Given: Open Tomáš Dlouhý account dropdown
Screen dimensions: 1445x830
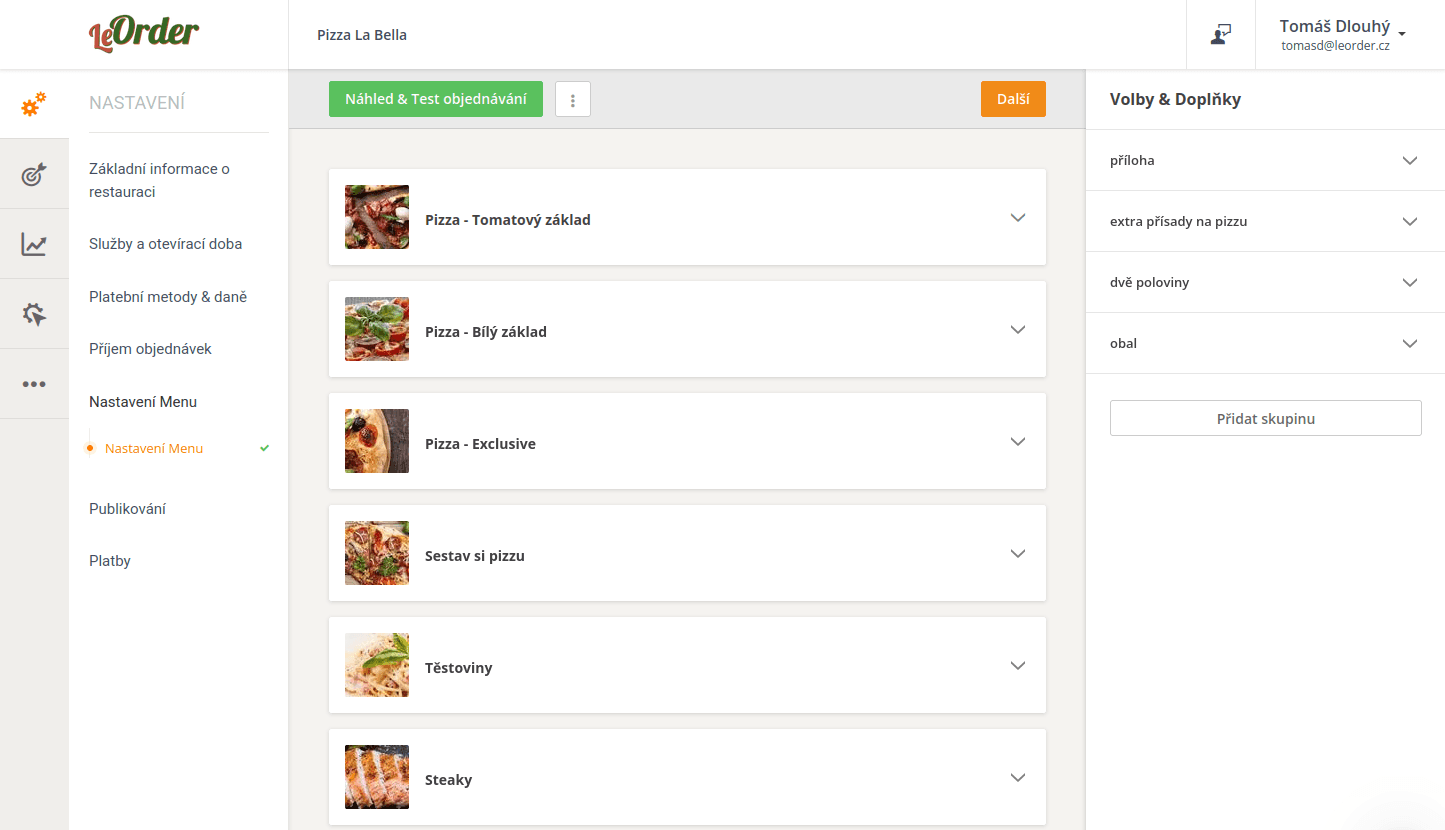Looking at the screenshot, I should [x=1342, y=34].
